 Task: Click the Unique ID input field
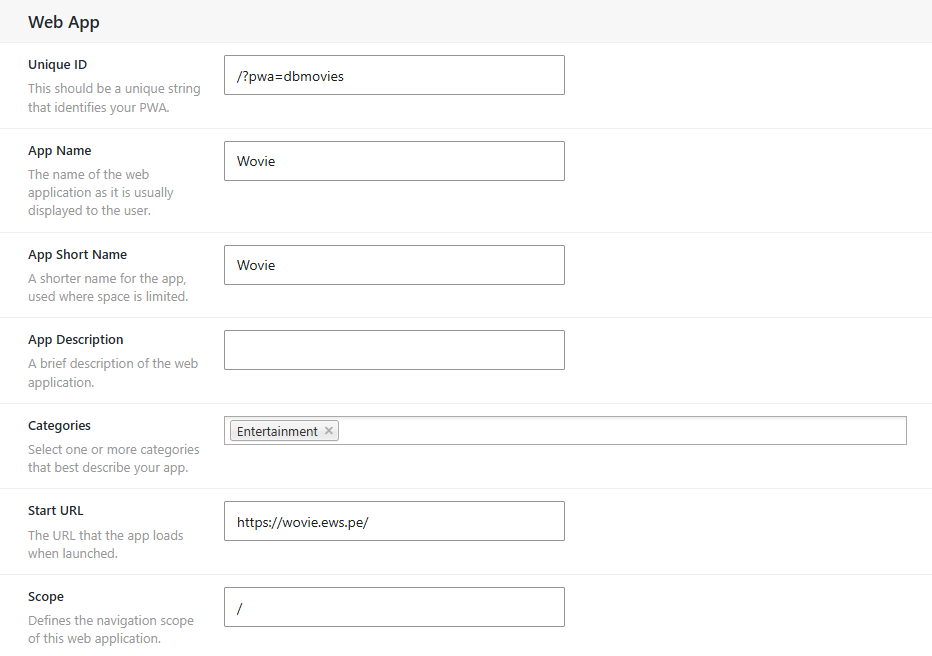coord(394,75)
